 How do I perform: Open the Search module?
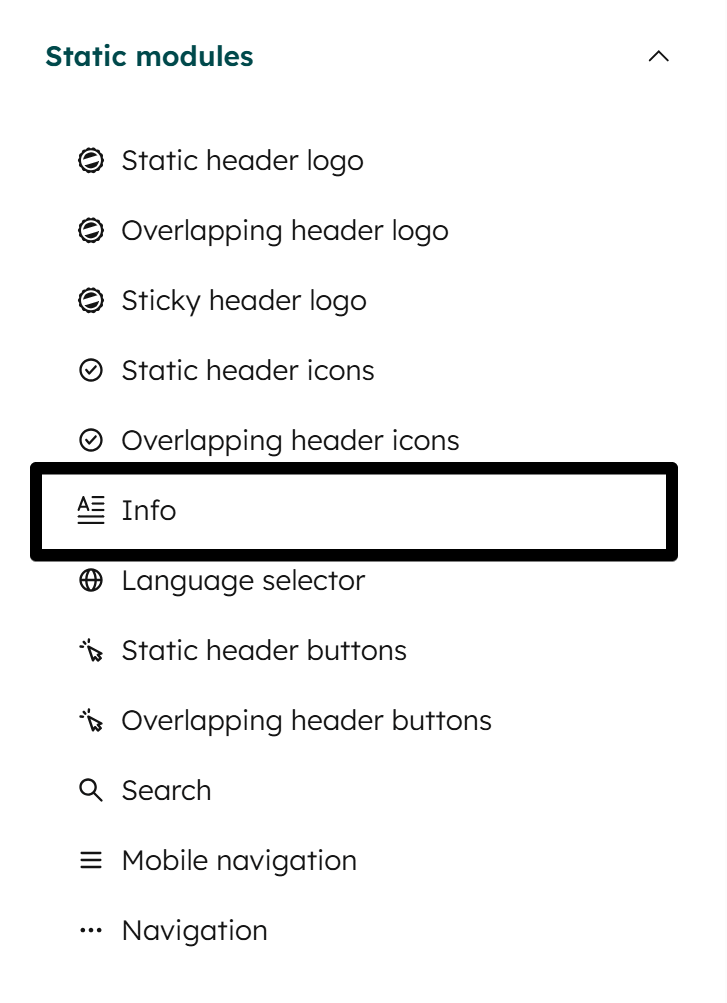(x=166, y=790)
